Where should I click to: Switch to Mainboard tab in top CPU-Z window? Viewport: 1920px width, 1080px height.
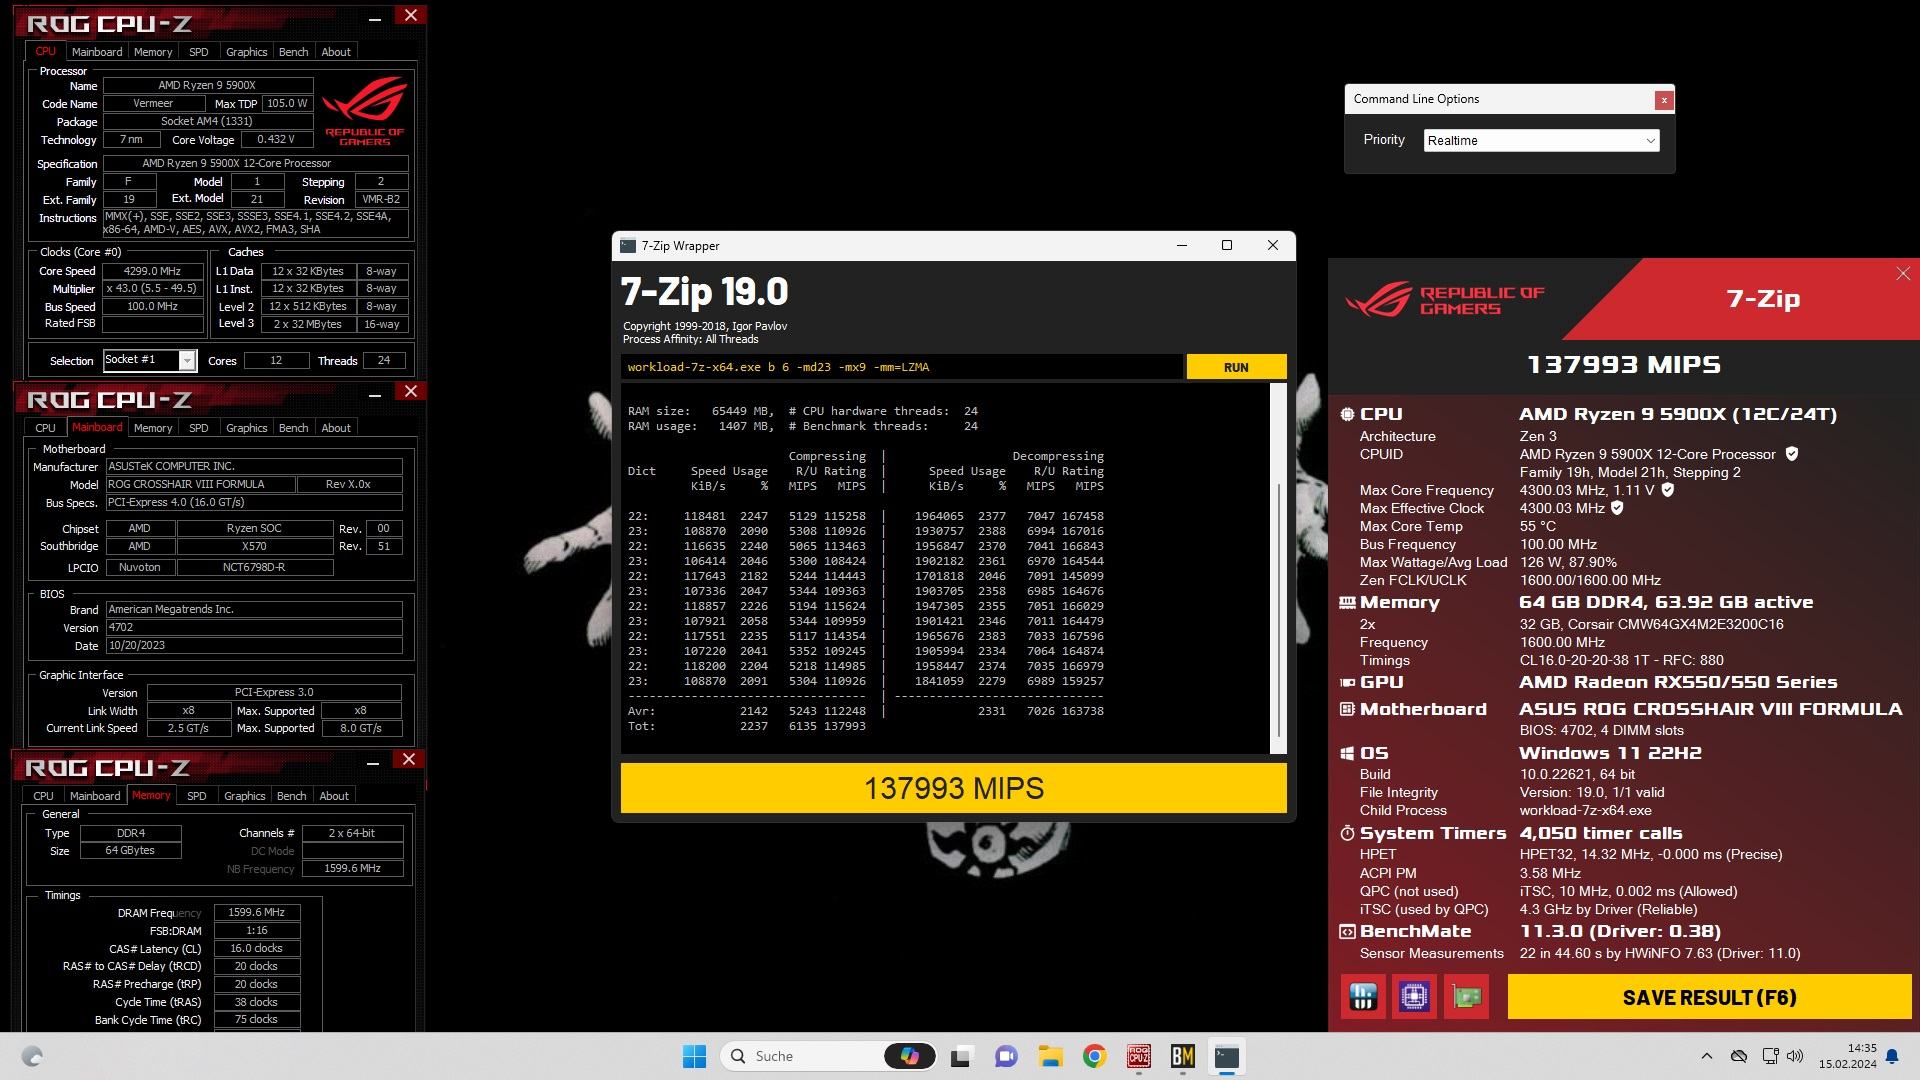pyautogui.click(x=97, y=52)
